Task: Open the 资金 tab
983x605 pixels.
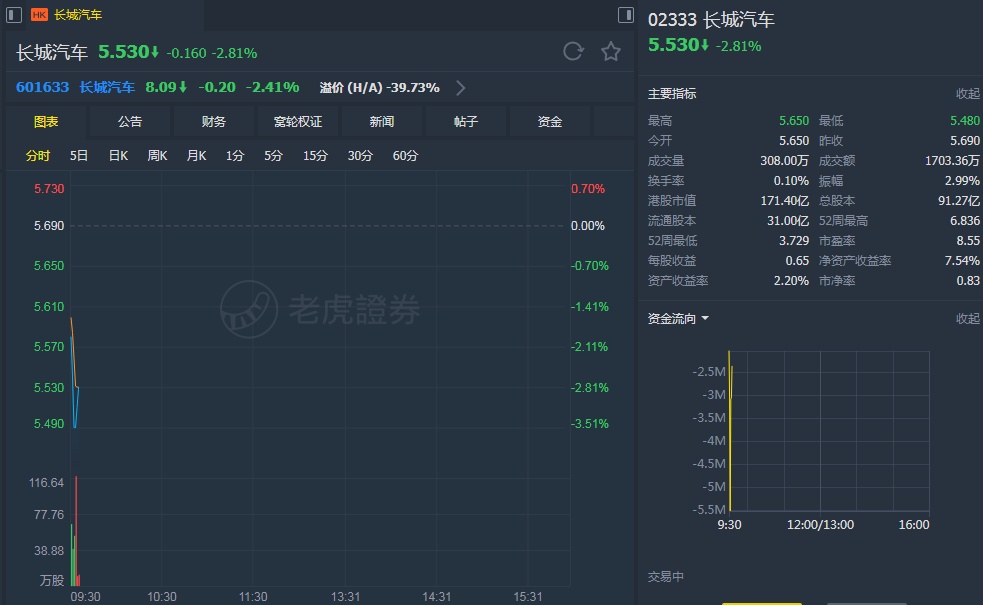Action: pyautogui.click(x=550, y=122)
